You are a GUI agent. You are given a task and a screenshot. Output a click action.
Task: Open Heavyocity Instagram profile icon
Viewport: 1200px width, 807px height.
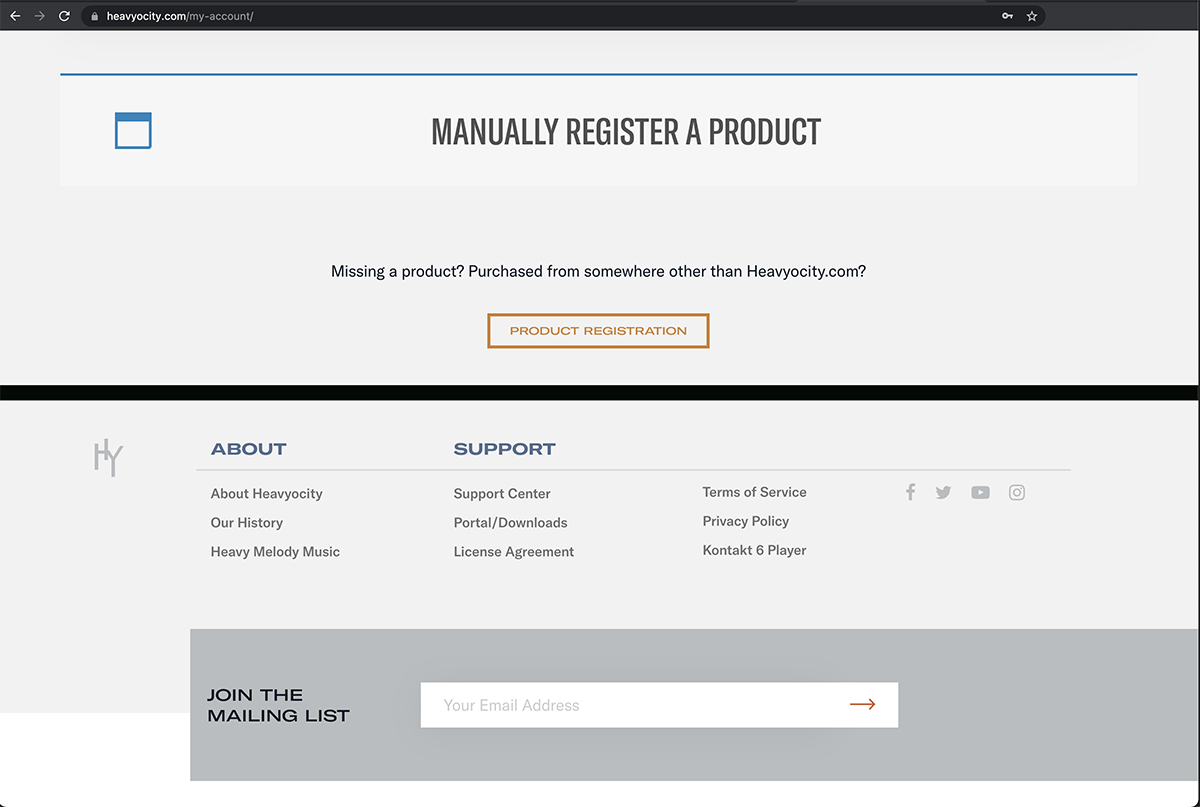tap(1017, 492)
